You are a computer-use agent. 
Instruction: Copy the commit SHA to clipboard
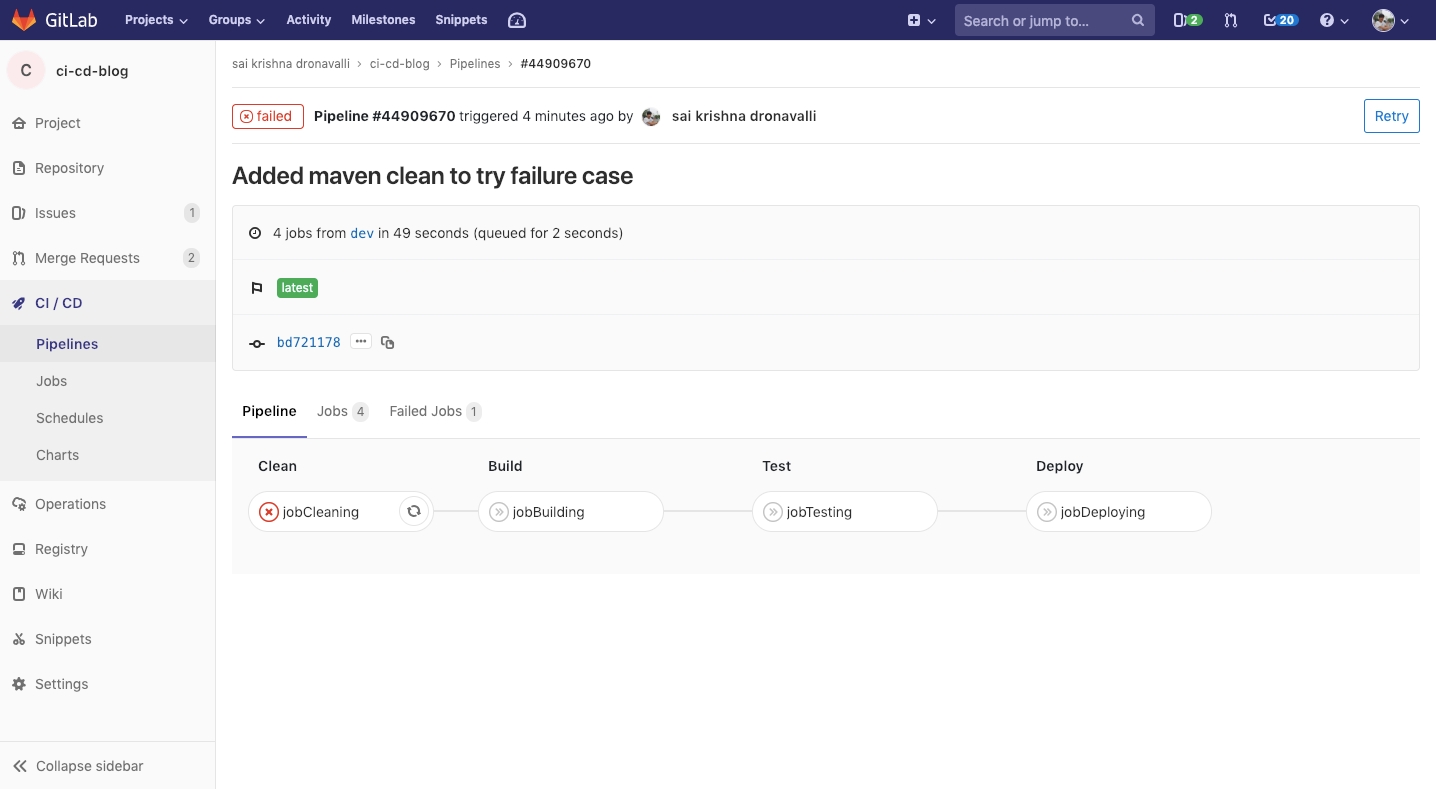pos(388,342)
